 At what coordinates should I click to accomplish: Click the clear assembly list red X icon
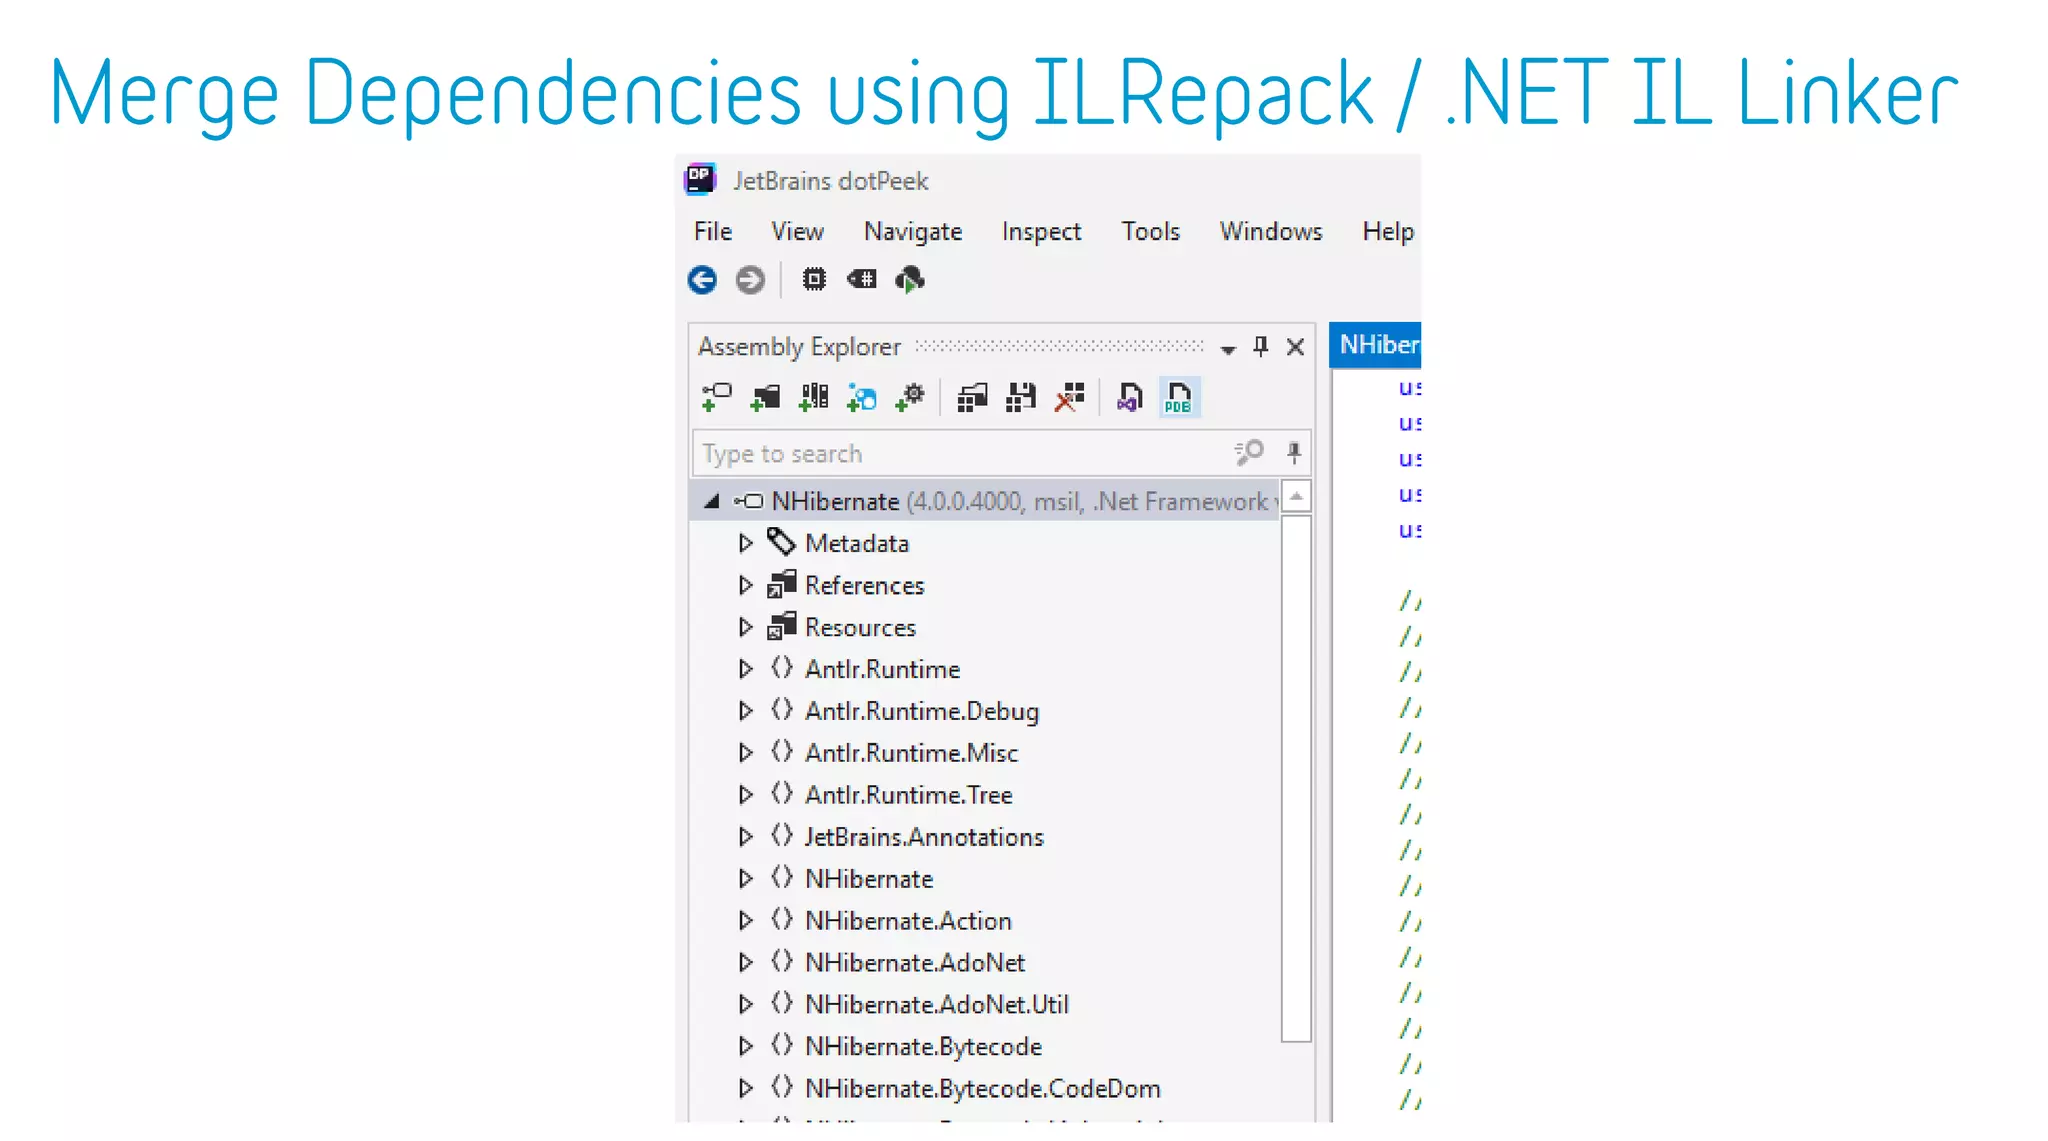coord(1069,398)
